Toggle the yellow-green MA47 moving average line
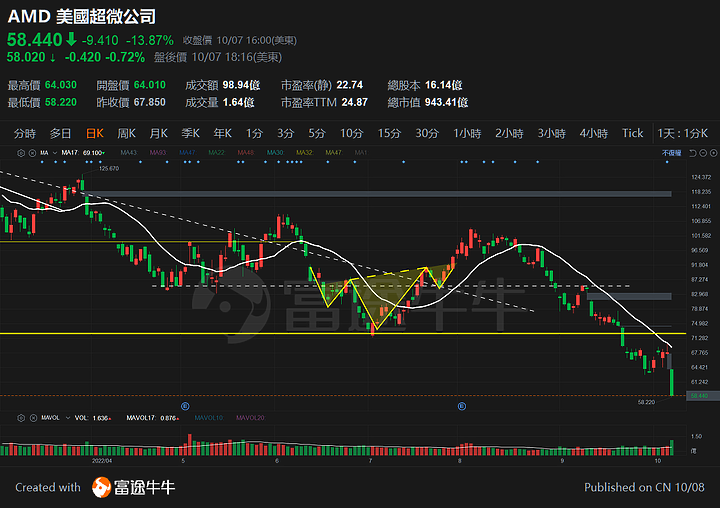720x508 pixels. pos(334,152)
